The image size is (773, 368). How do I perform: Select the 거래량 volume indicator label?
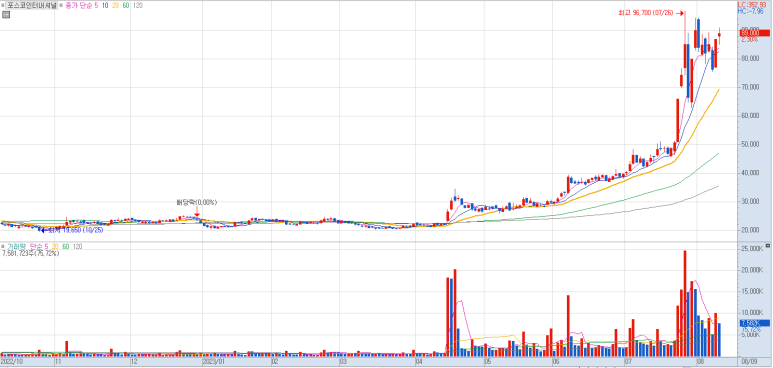16,246
